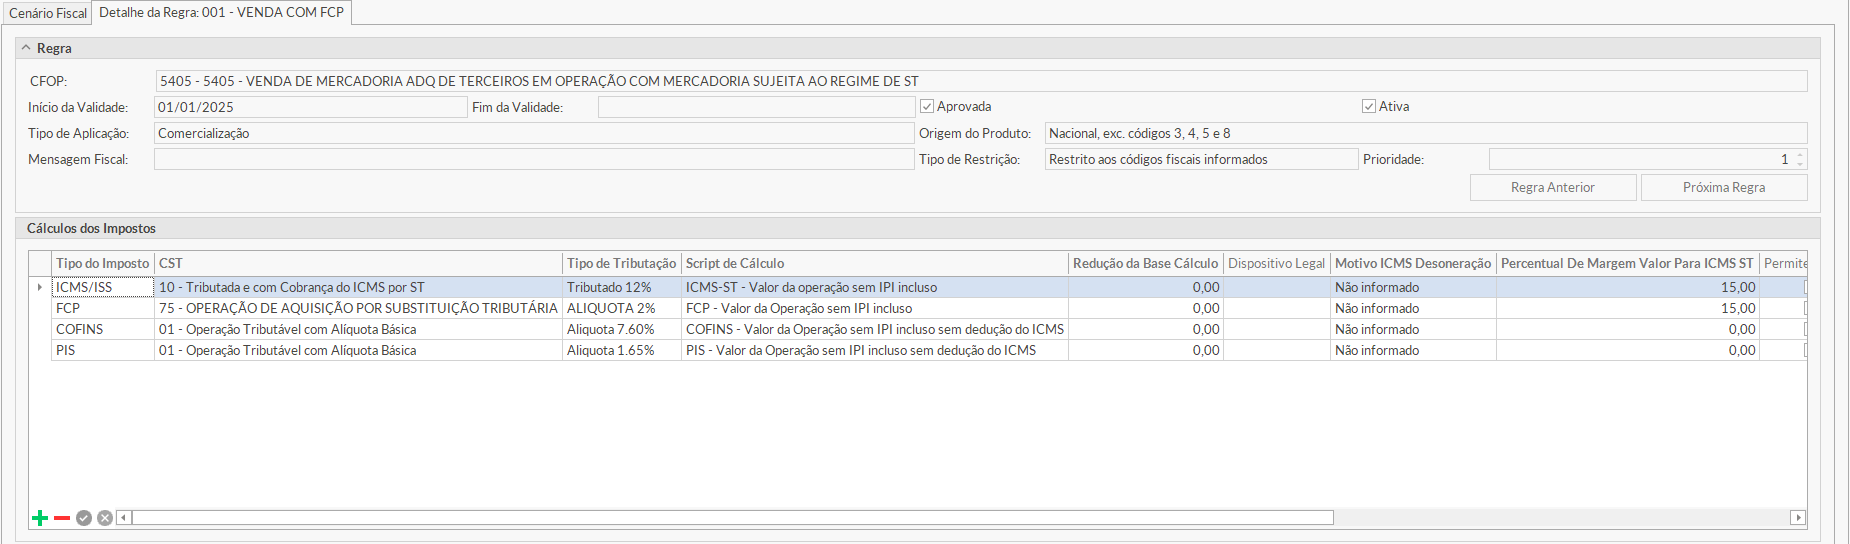Select the Detalhe da Regra: 001 tab
Image resolution: width=1850 pixels, height=544 pixels.
[x=222, y=12]
